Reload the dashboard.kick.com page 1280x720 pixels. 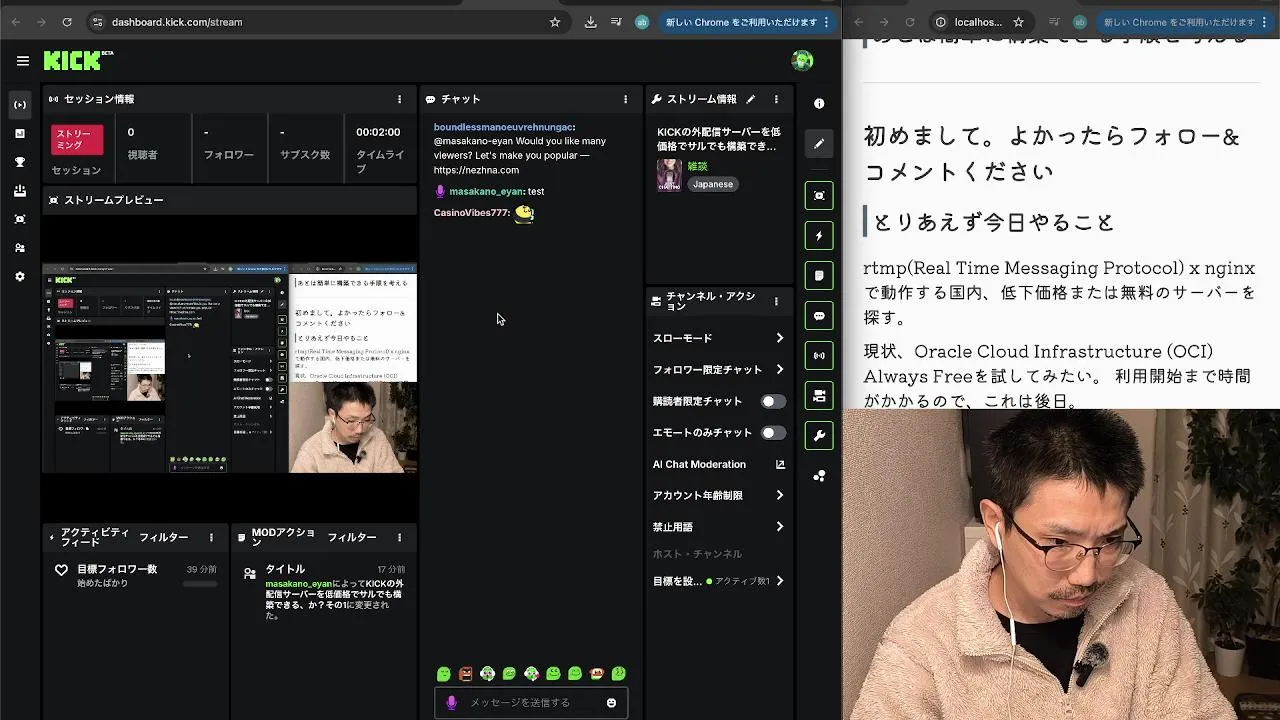67,22
